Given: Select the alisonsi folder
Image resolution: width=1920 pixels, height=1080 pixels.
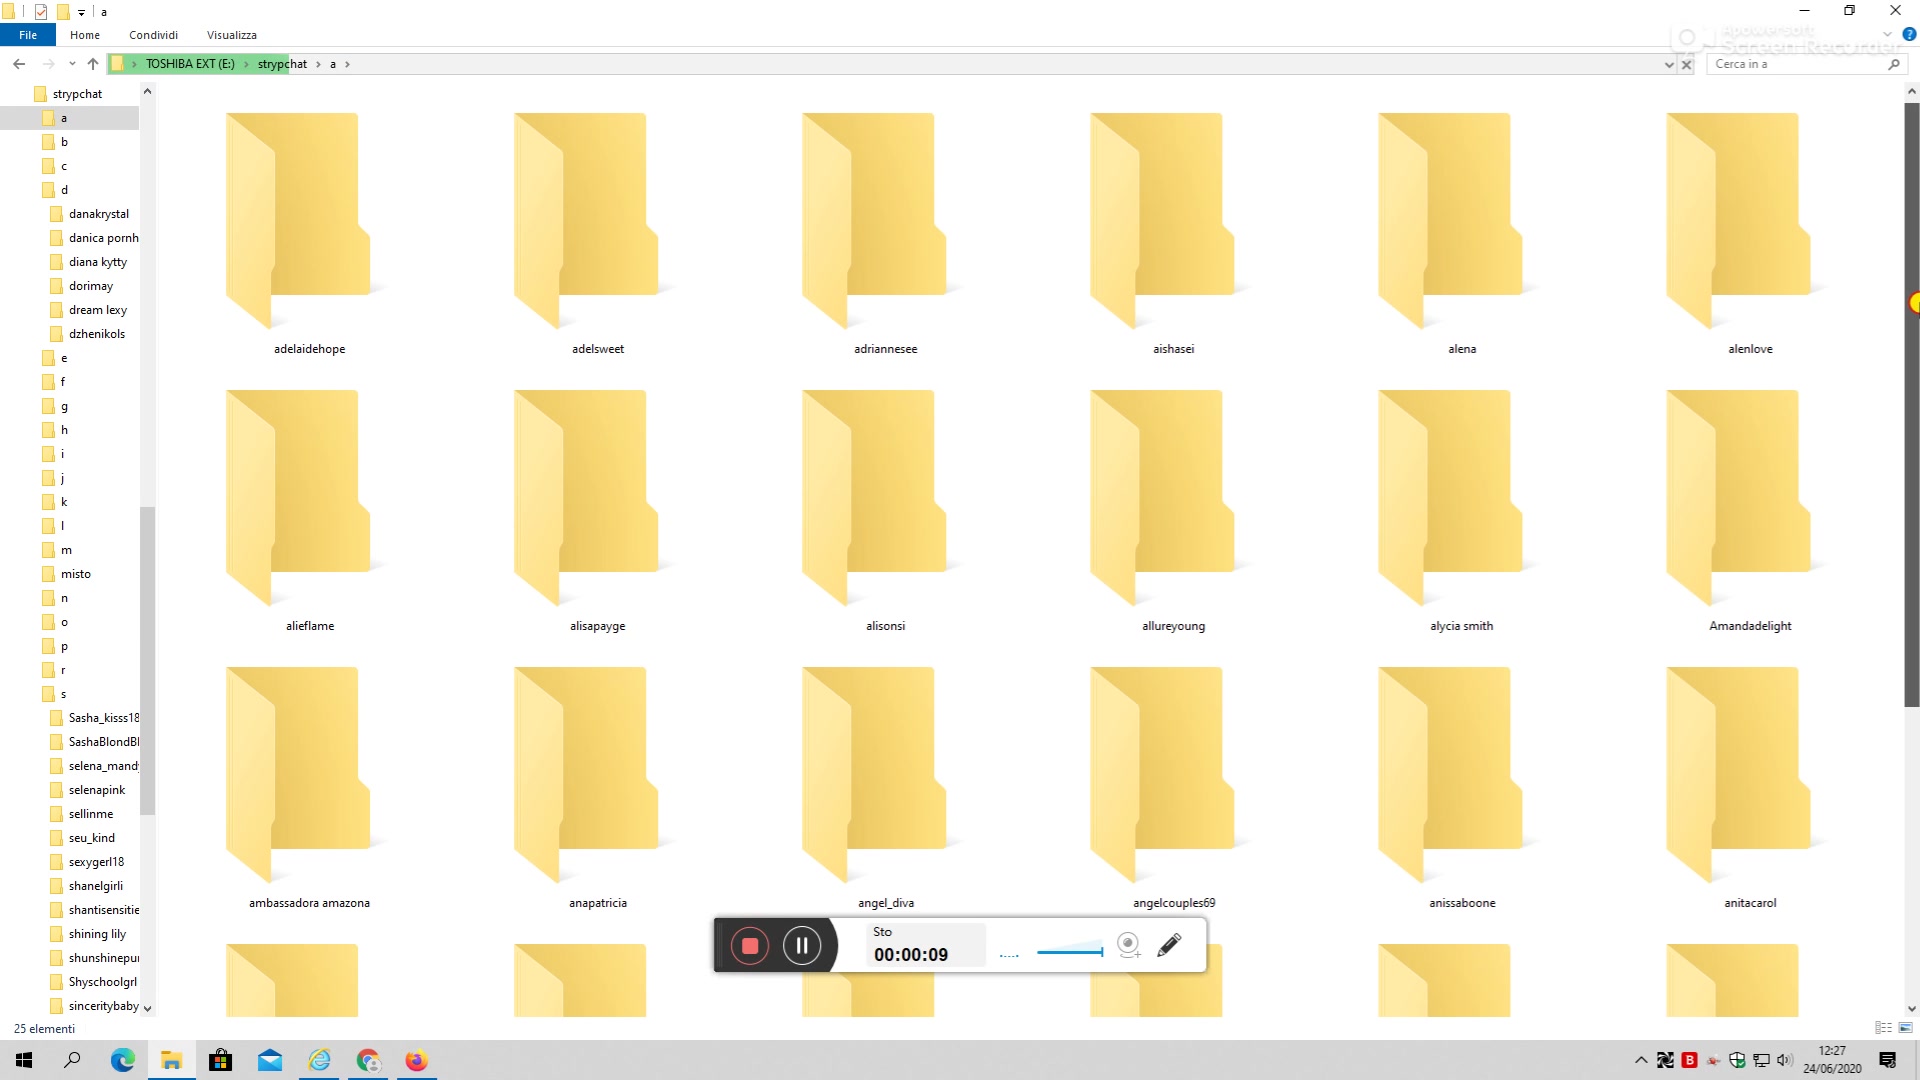Looking at the screenshot, I should [x=885, y=511].
